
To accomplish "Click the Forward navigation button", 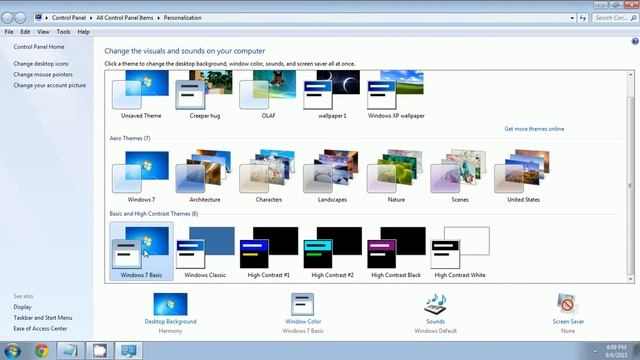I will point(20,18).
